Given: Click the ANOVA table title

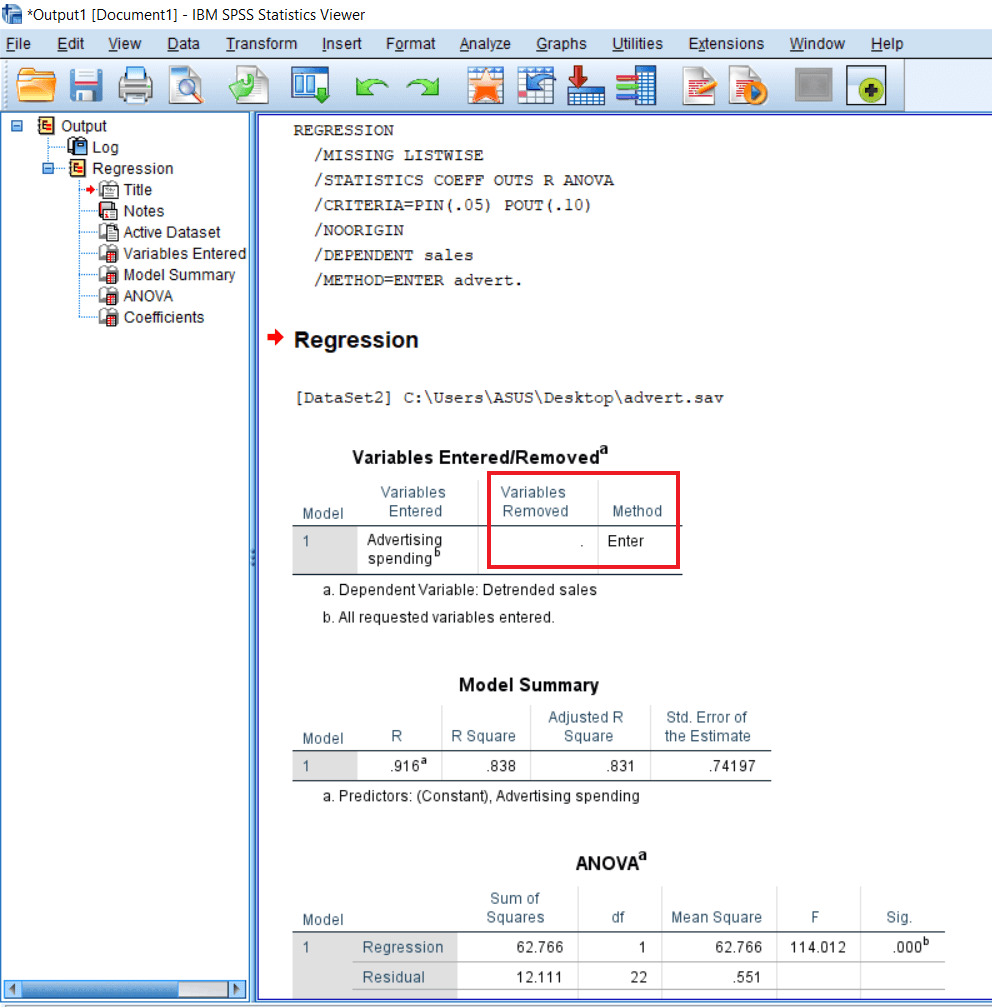Looking at the screenshot, I should (611, 863).
